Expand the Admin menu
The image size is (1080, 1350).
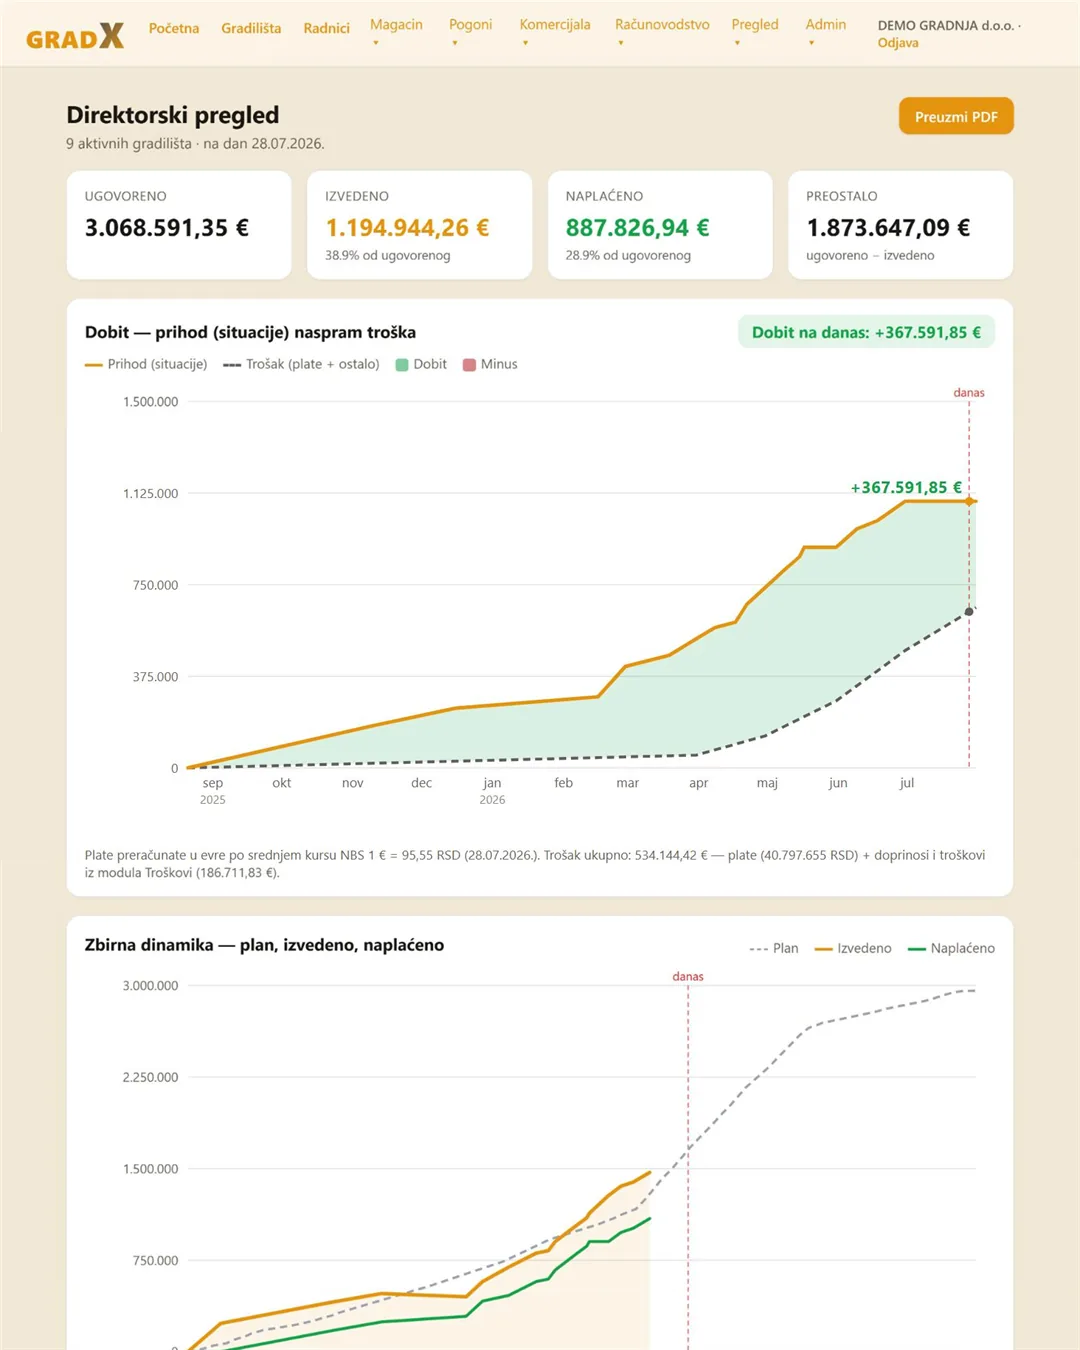[x=826, y=33]
